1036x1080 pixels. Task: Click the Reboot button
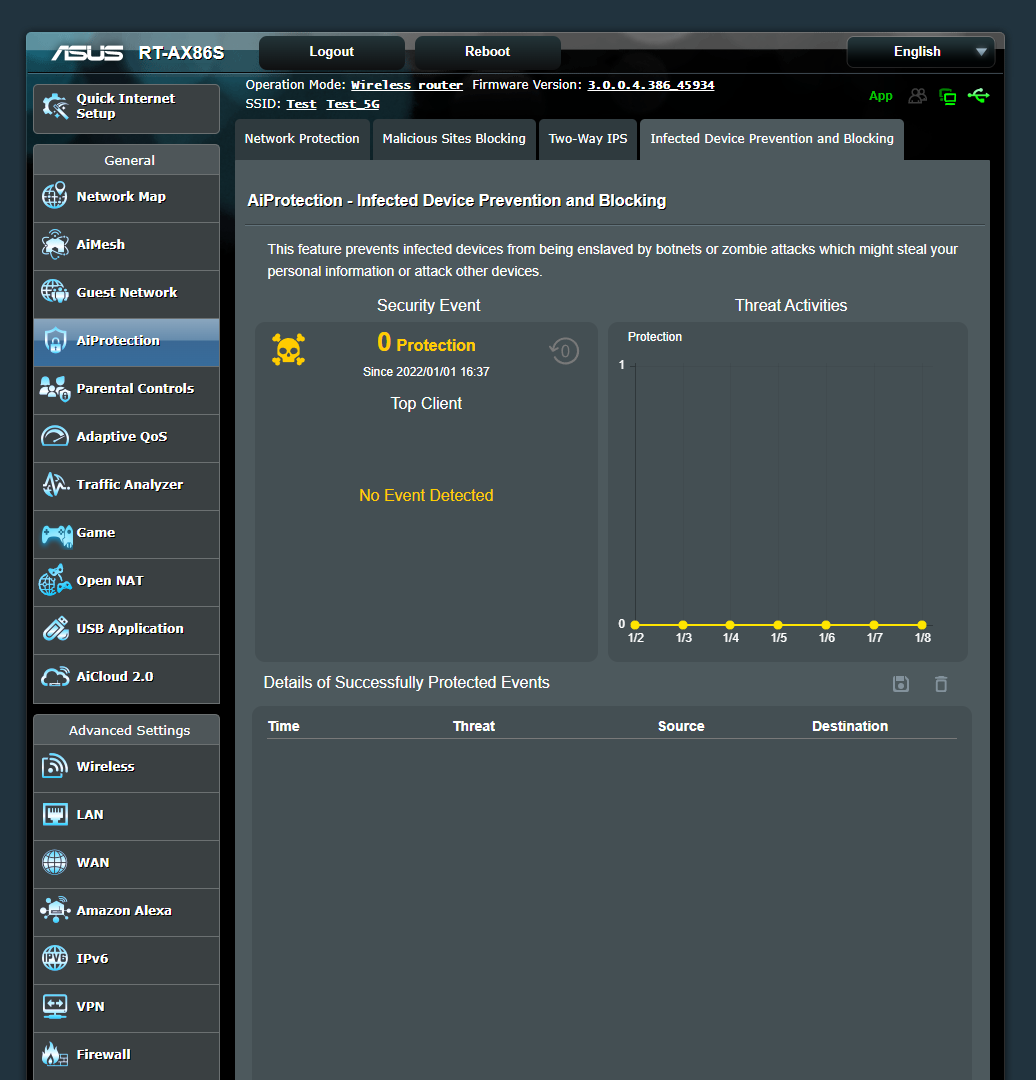click(487, 51)
